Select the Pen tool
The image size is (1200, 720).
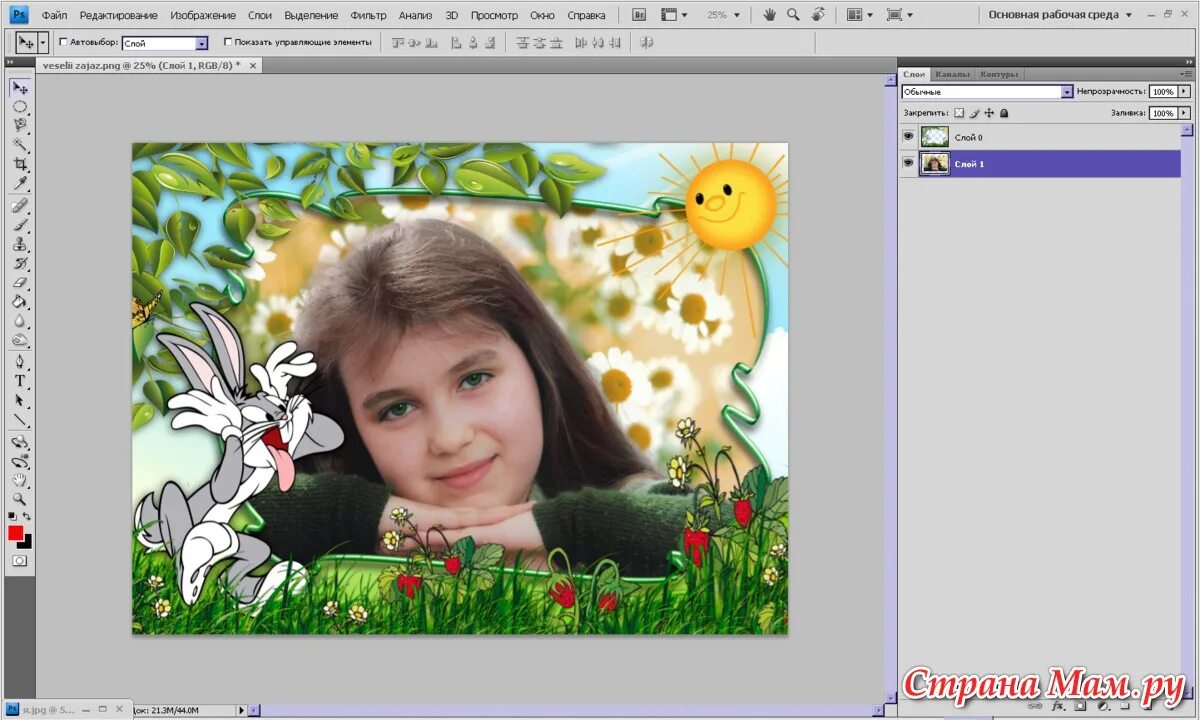pyautogui.click(x=19, y=362)
